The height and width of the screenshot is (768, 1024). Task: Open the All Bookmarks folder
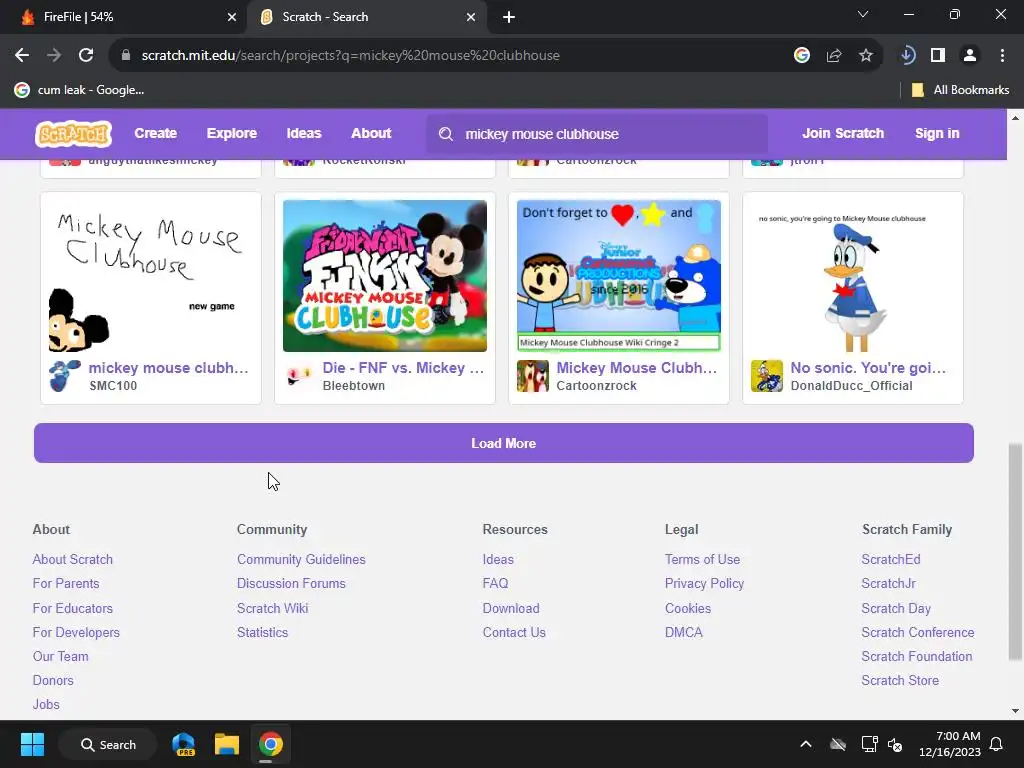pos(960,90)
